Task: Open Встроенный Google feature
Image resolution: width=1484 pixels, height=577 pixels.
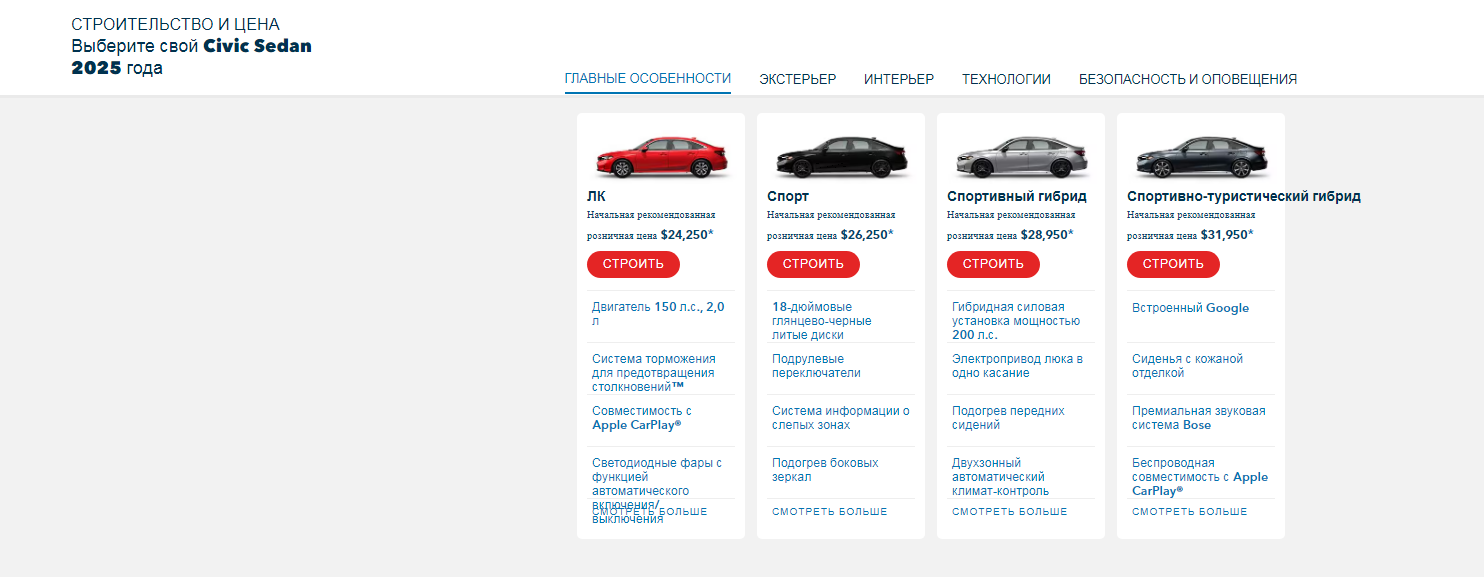Action: [x=1190, y=308]
